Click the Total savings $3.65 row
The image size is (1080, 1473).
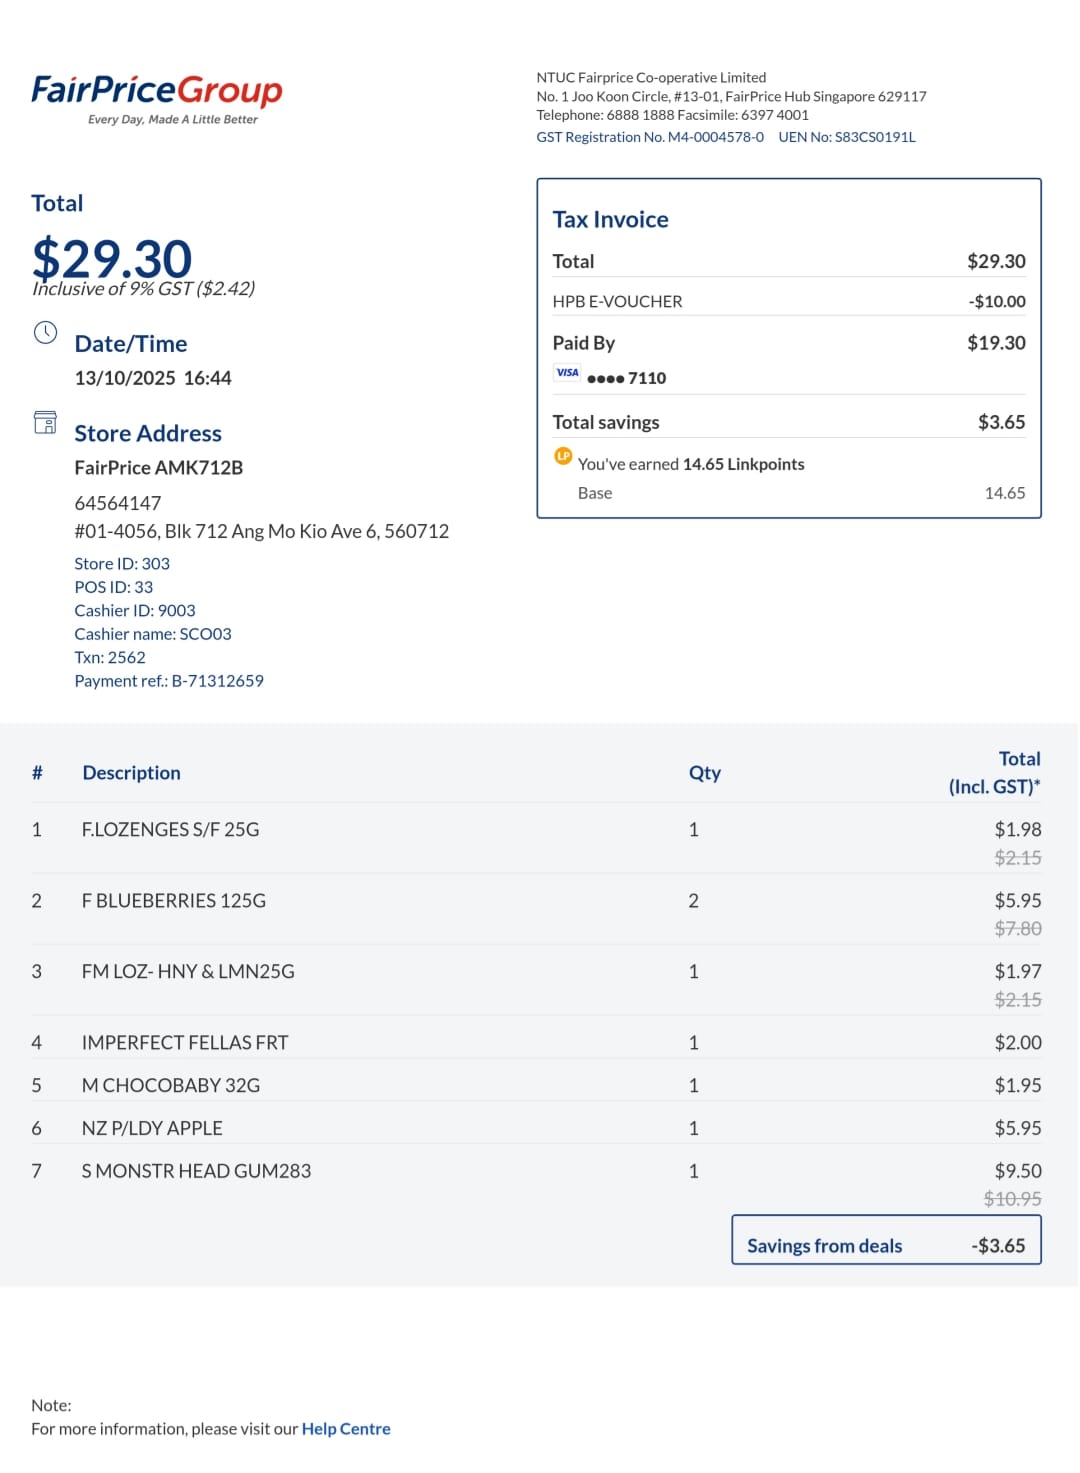tap(789, 422)
